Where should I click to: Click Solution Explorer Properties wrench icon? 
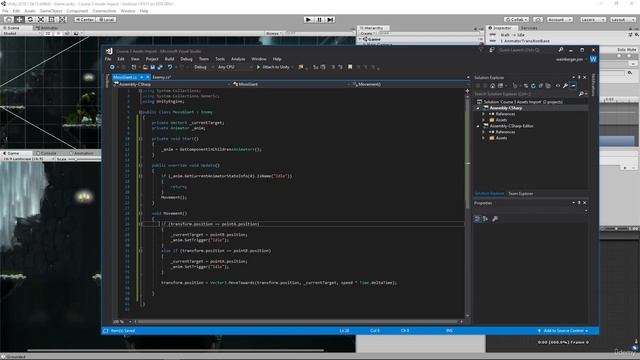click(x=565, y=86)
